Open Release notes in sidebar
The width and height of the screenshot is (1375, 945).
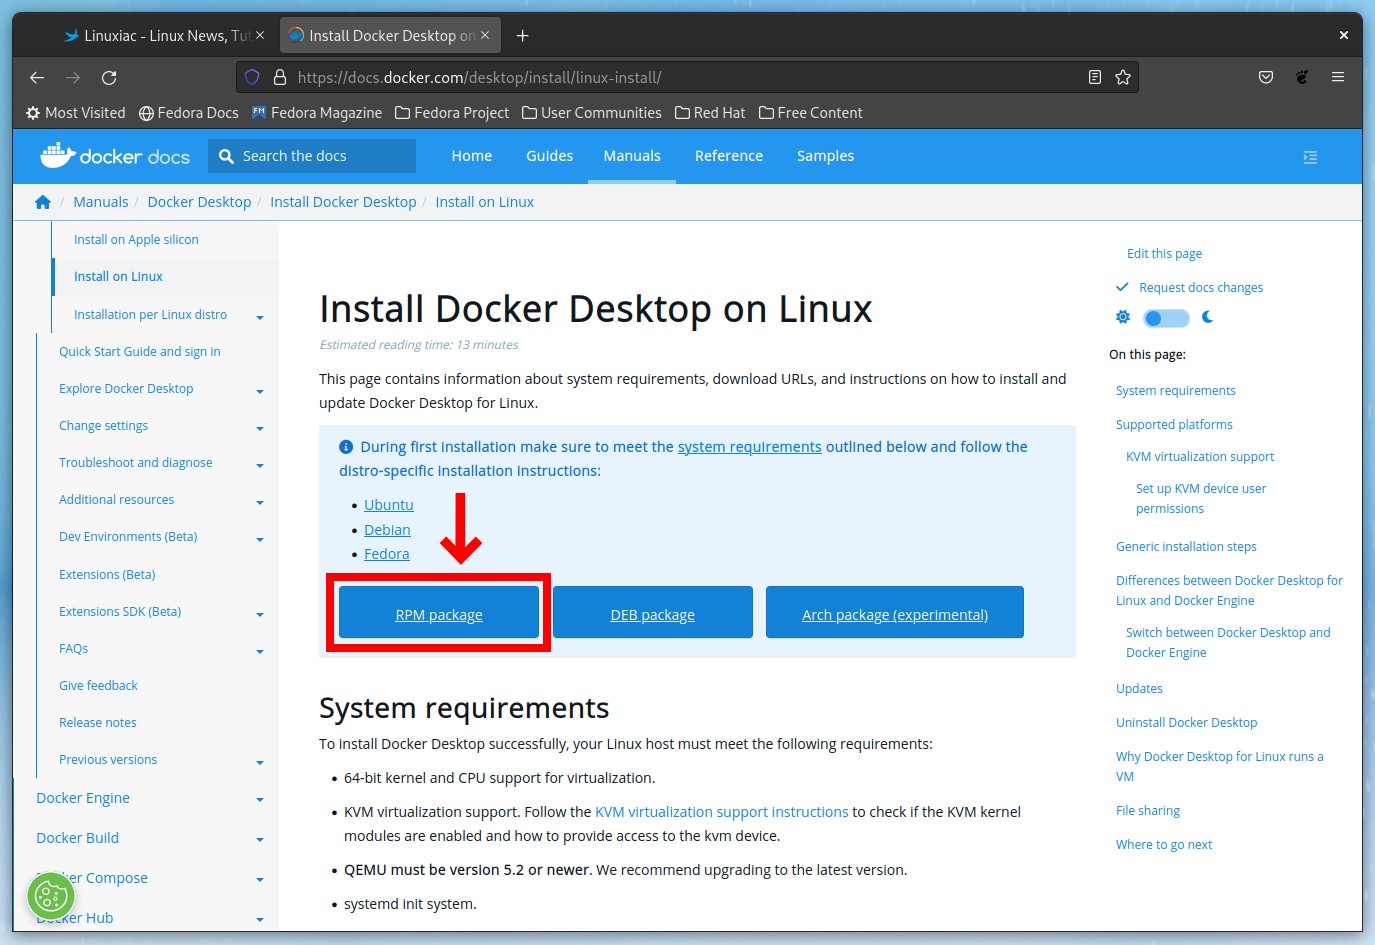98,723
